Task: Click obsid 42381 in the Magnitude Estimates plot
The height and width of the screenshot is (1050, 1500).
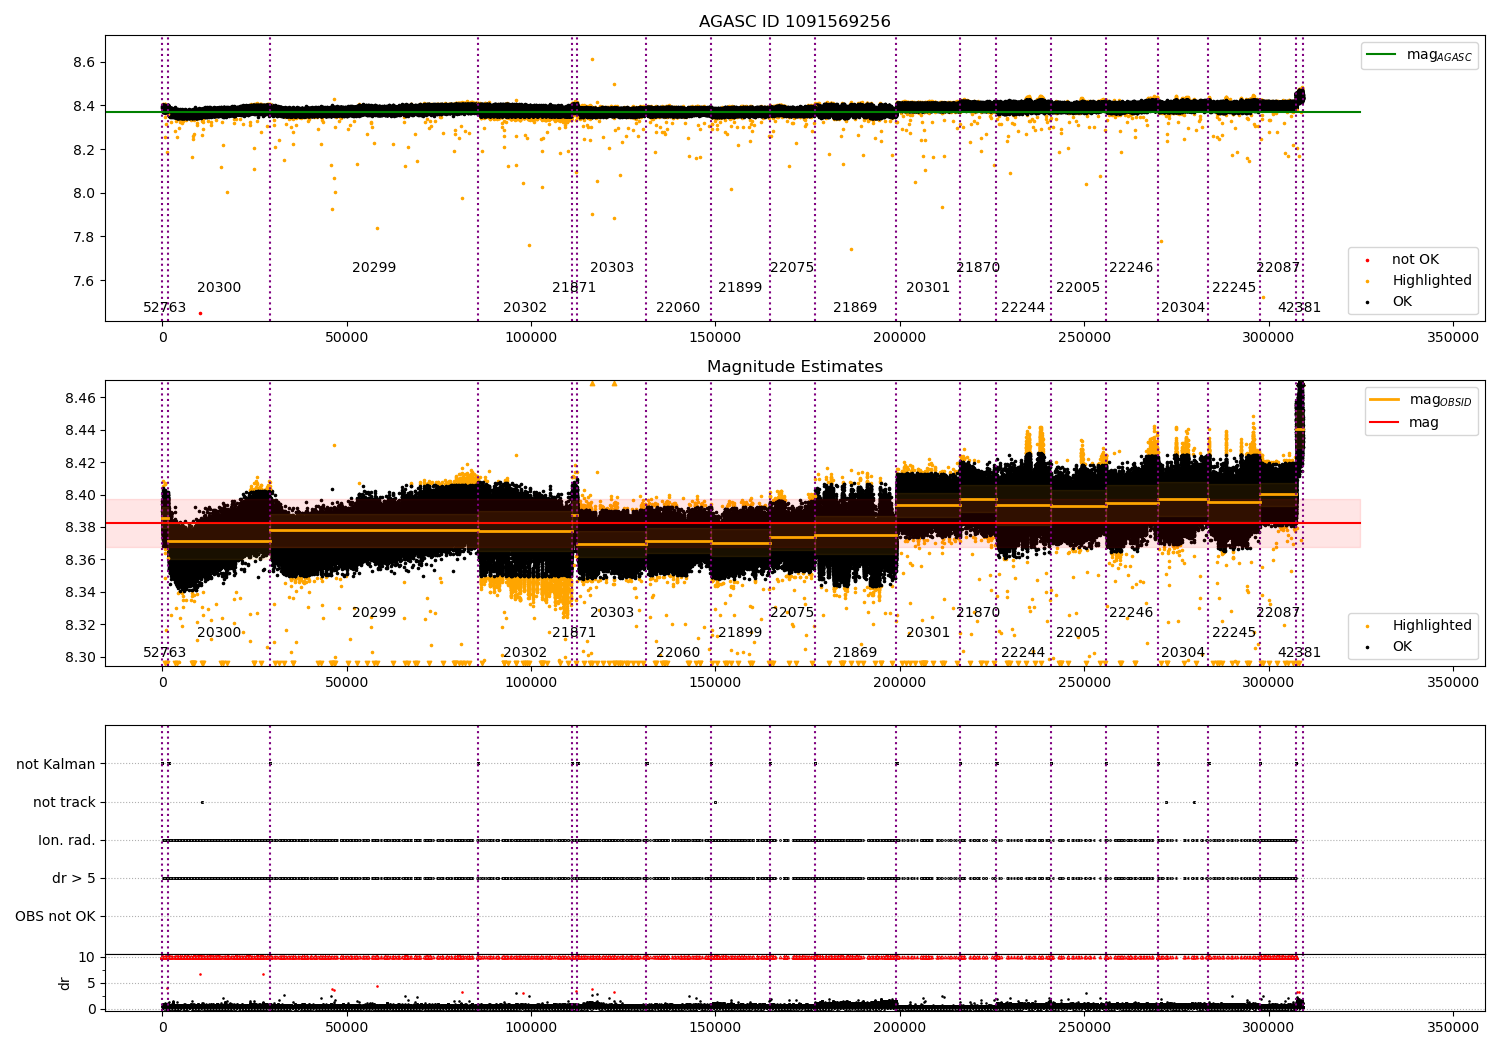Action: 1299,653
